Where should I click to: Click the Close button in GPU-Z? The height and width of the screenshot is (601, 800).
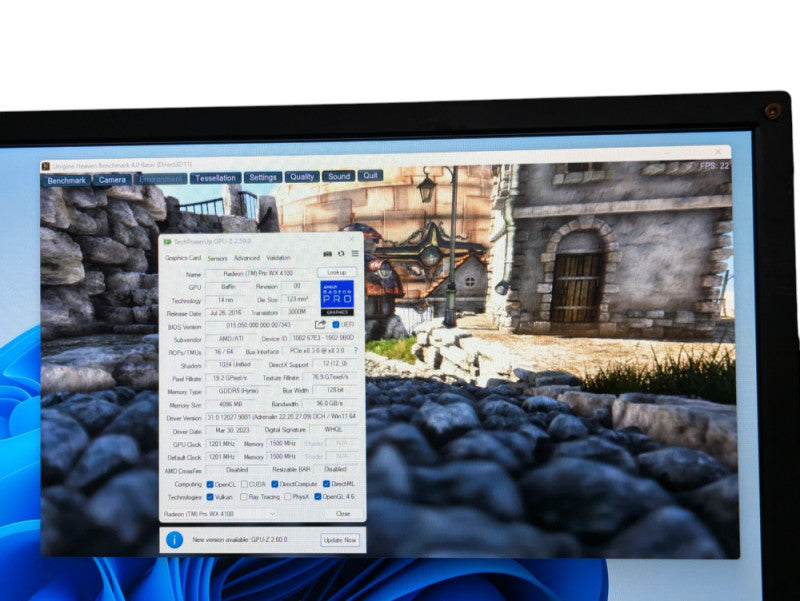(x=343, y=514)
